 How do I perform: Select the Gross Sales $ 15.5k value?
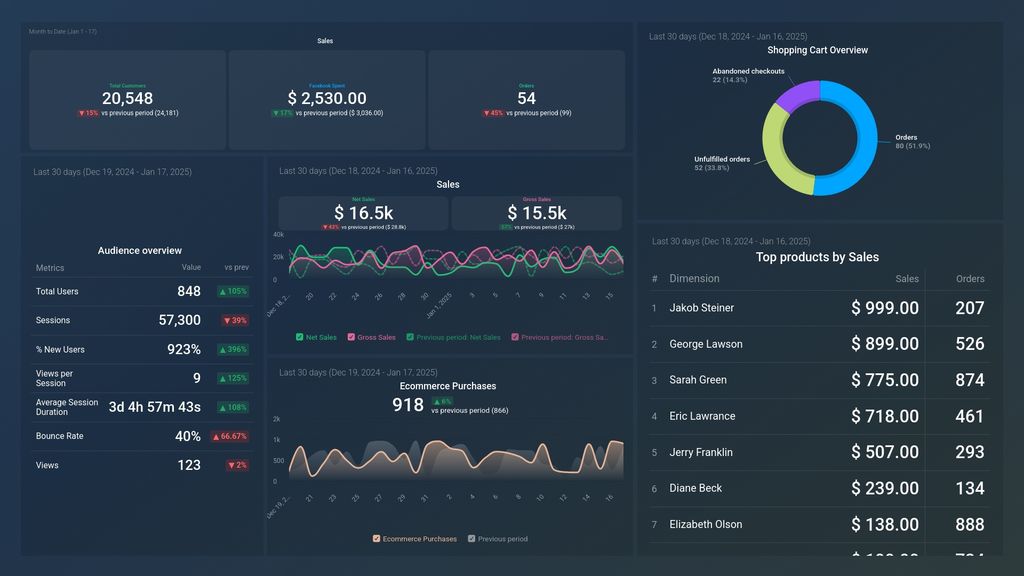point(537,213)
